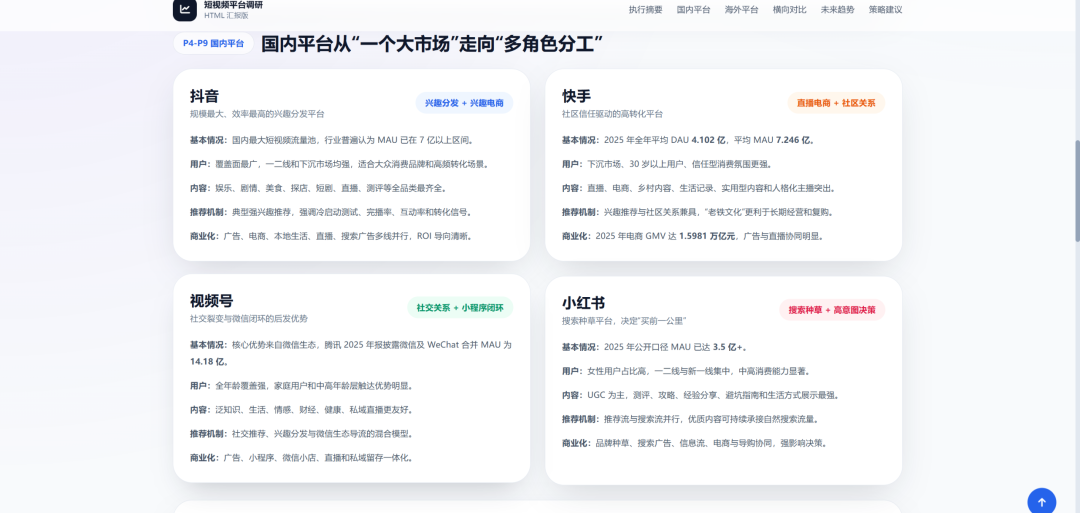1080x513 pixels.
Task: Click the P4-P9 国内平台 badge
Action: point(214,43)
